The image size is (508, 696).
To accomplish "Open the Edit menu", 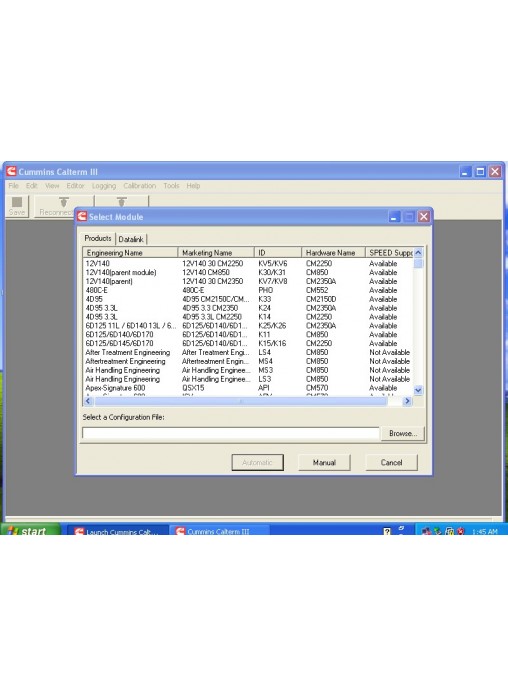I will pyautogui.click(x=31, y=186).
